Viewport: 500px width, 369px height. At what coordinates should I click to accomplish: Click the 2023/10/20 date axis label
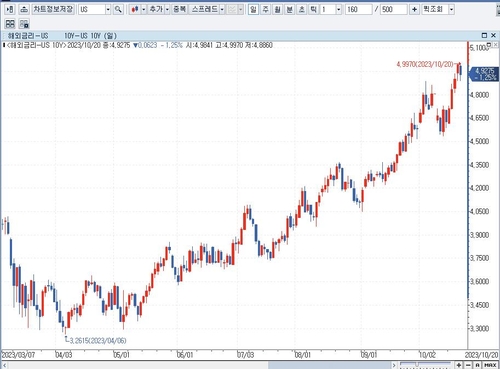coord(482,355)
